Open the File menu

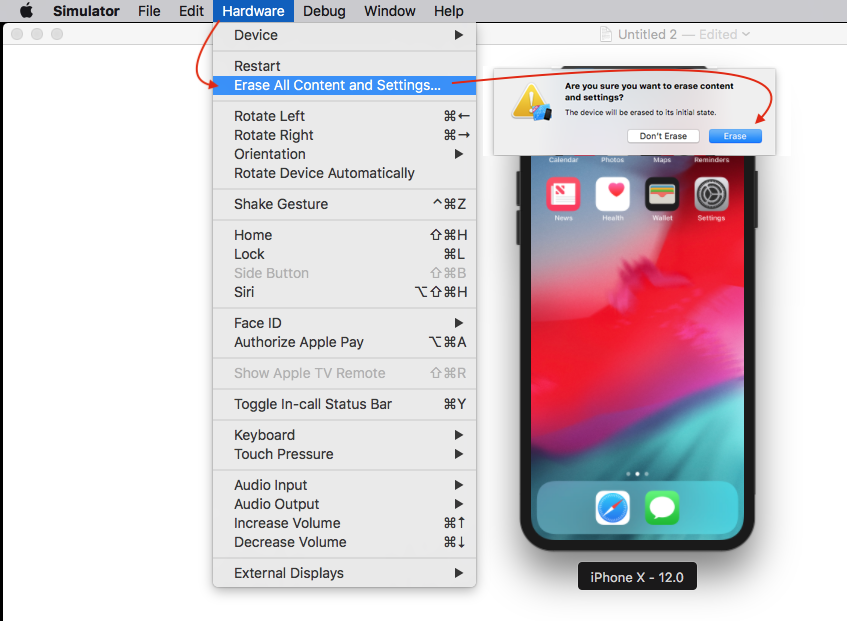click(149, 11)
